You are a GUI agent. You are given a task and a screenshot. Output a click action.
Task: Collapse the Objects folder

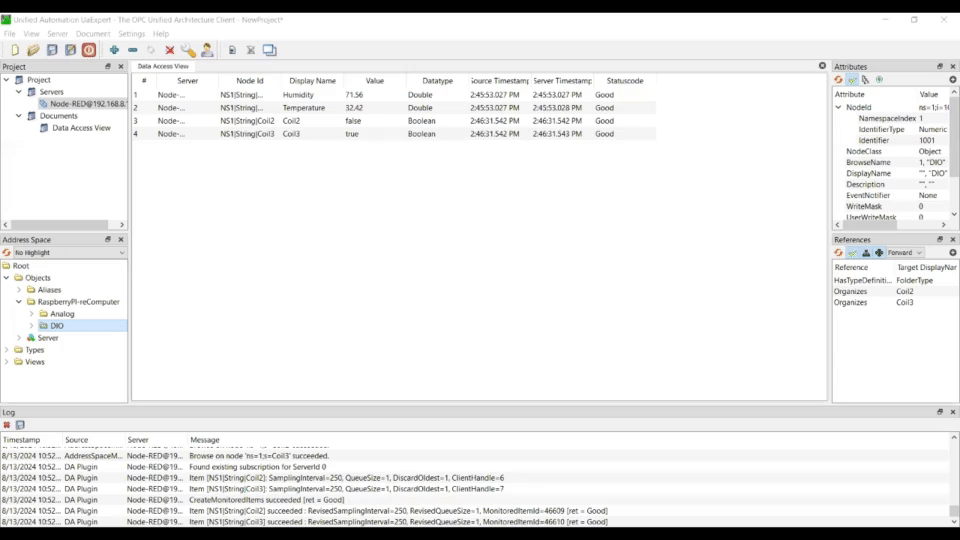7,278
